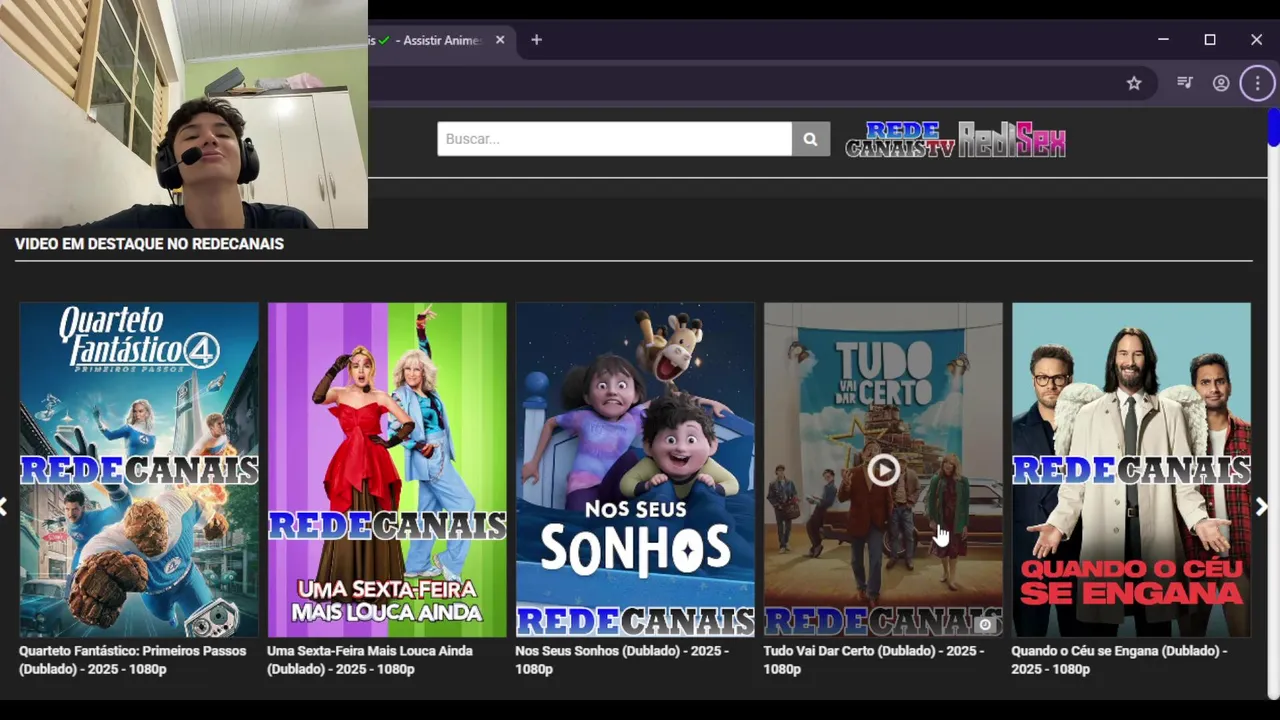Go to next featured videos with right arrow
The image size is (1280, 720).
1261,507
